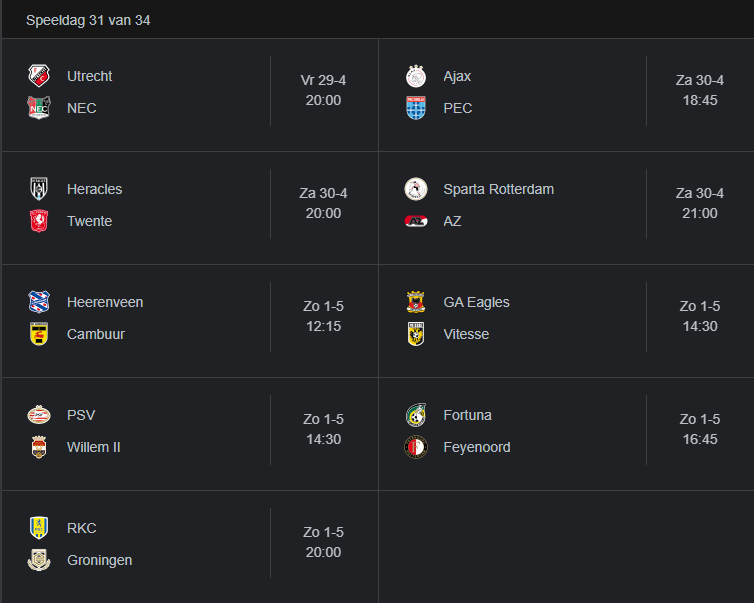Select the red Twente crest
Image resolution: width=754 pixels, height=603 pixels.
click(39, 221)
